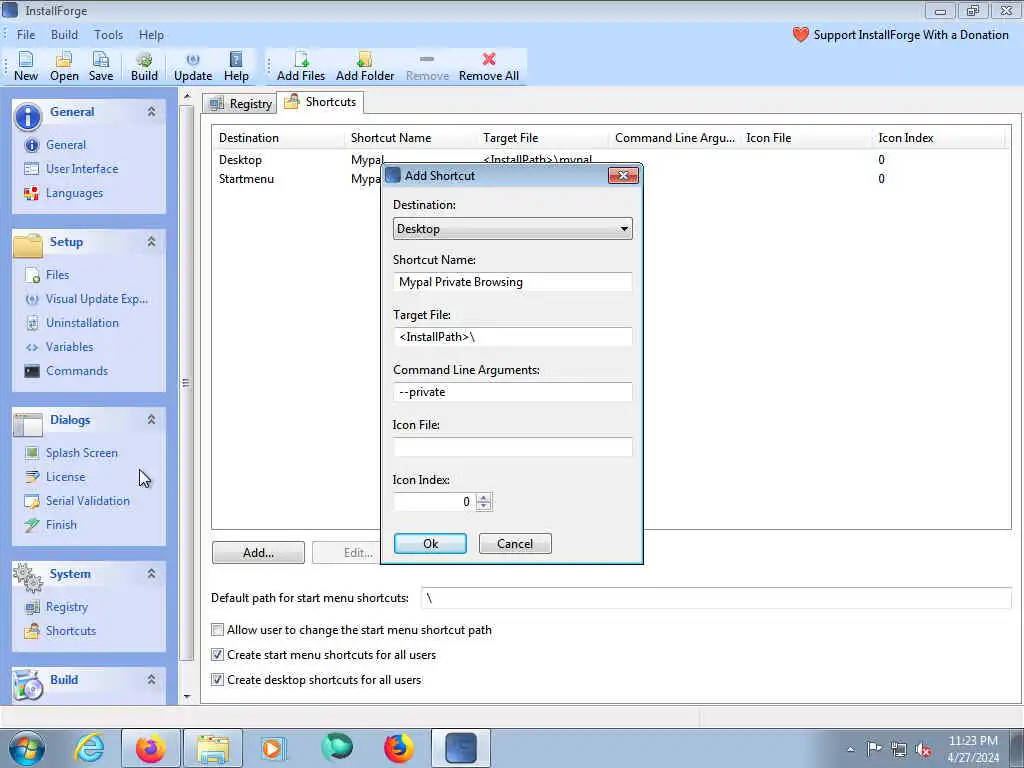Click the Help toolbar icon
This screenshot has height=768, width=1024.
pyautogui.click(x=236, y=67)
